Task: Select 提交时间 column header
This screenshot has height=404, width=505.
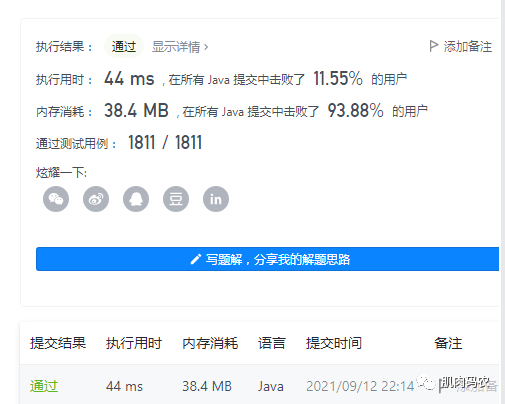Action: [334, 343]
